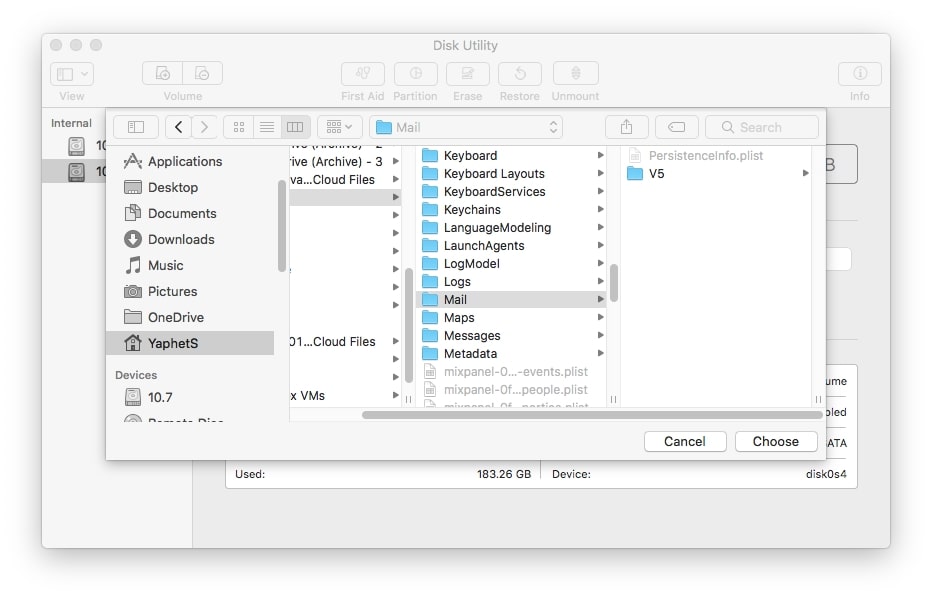932x598 pixels.
Task: Click the Eject icon next to Search
Action: (677, 127)
